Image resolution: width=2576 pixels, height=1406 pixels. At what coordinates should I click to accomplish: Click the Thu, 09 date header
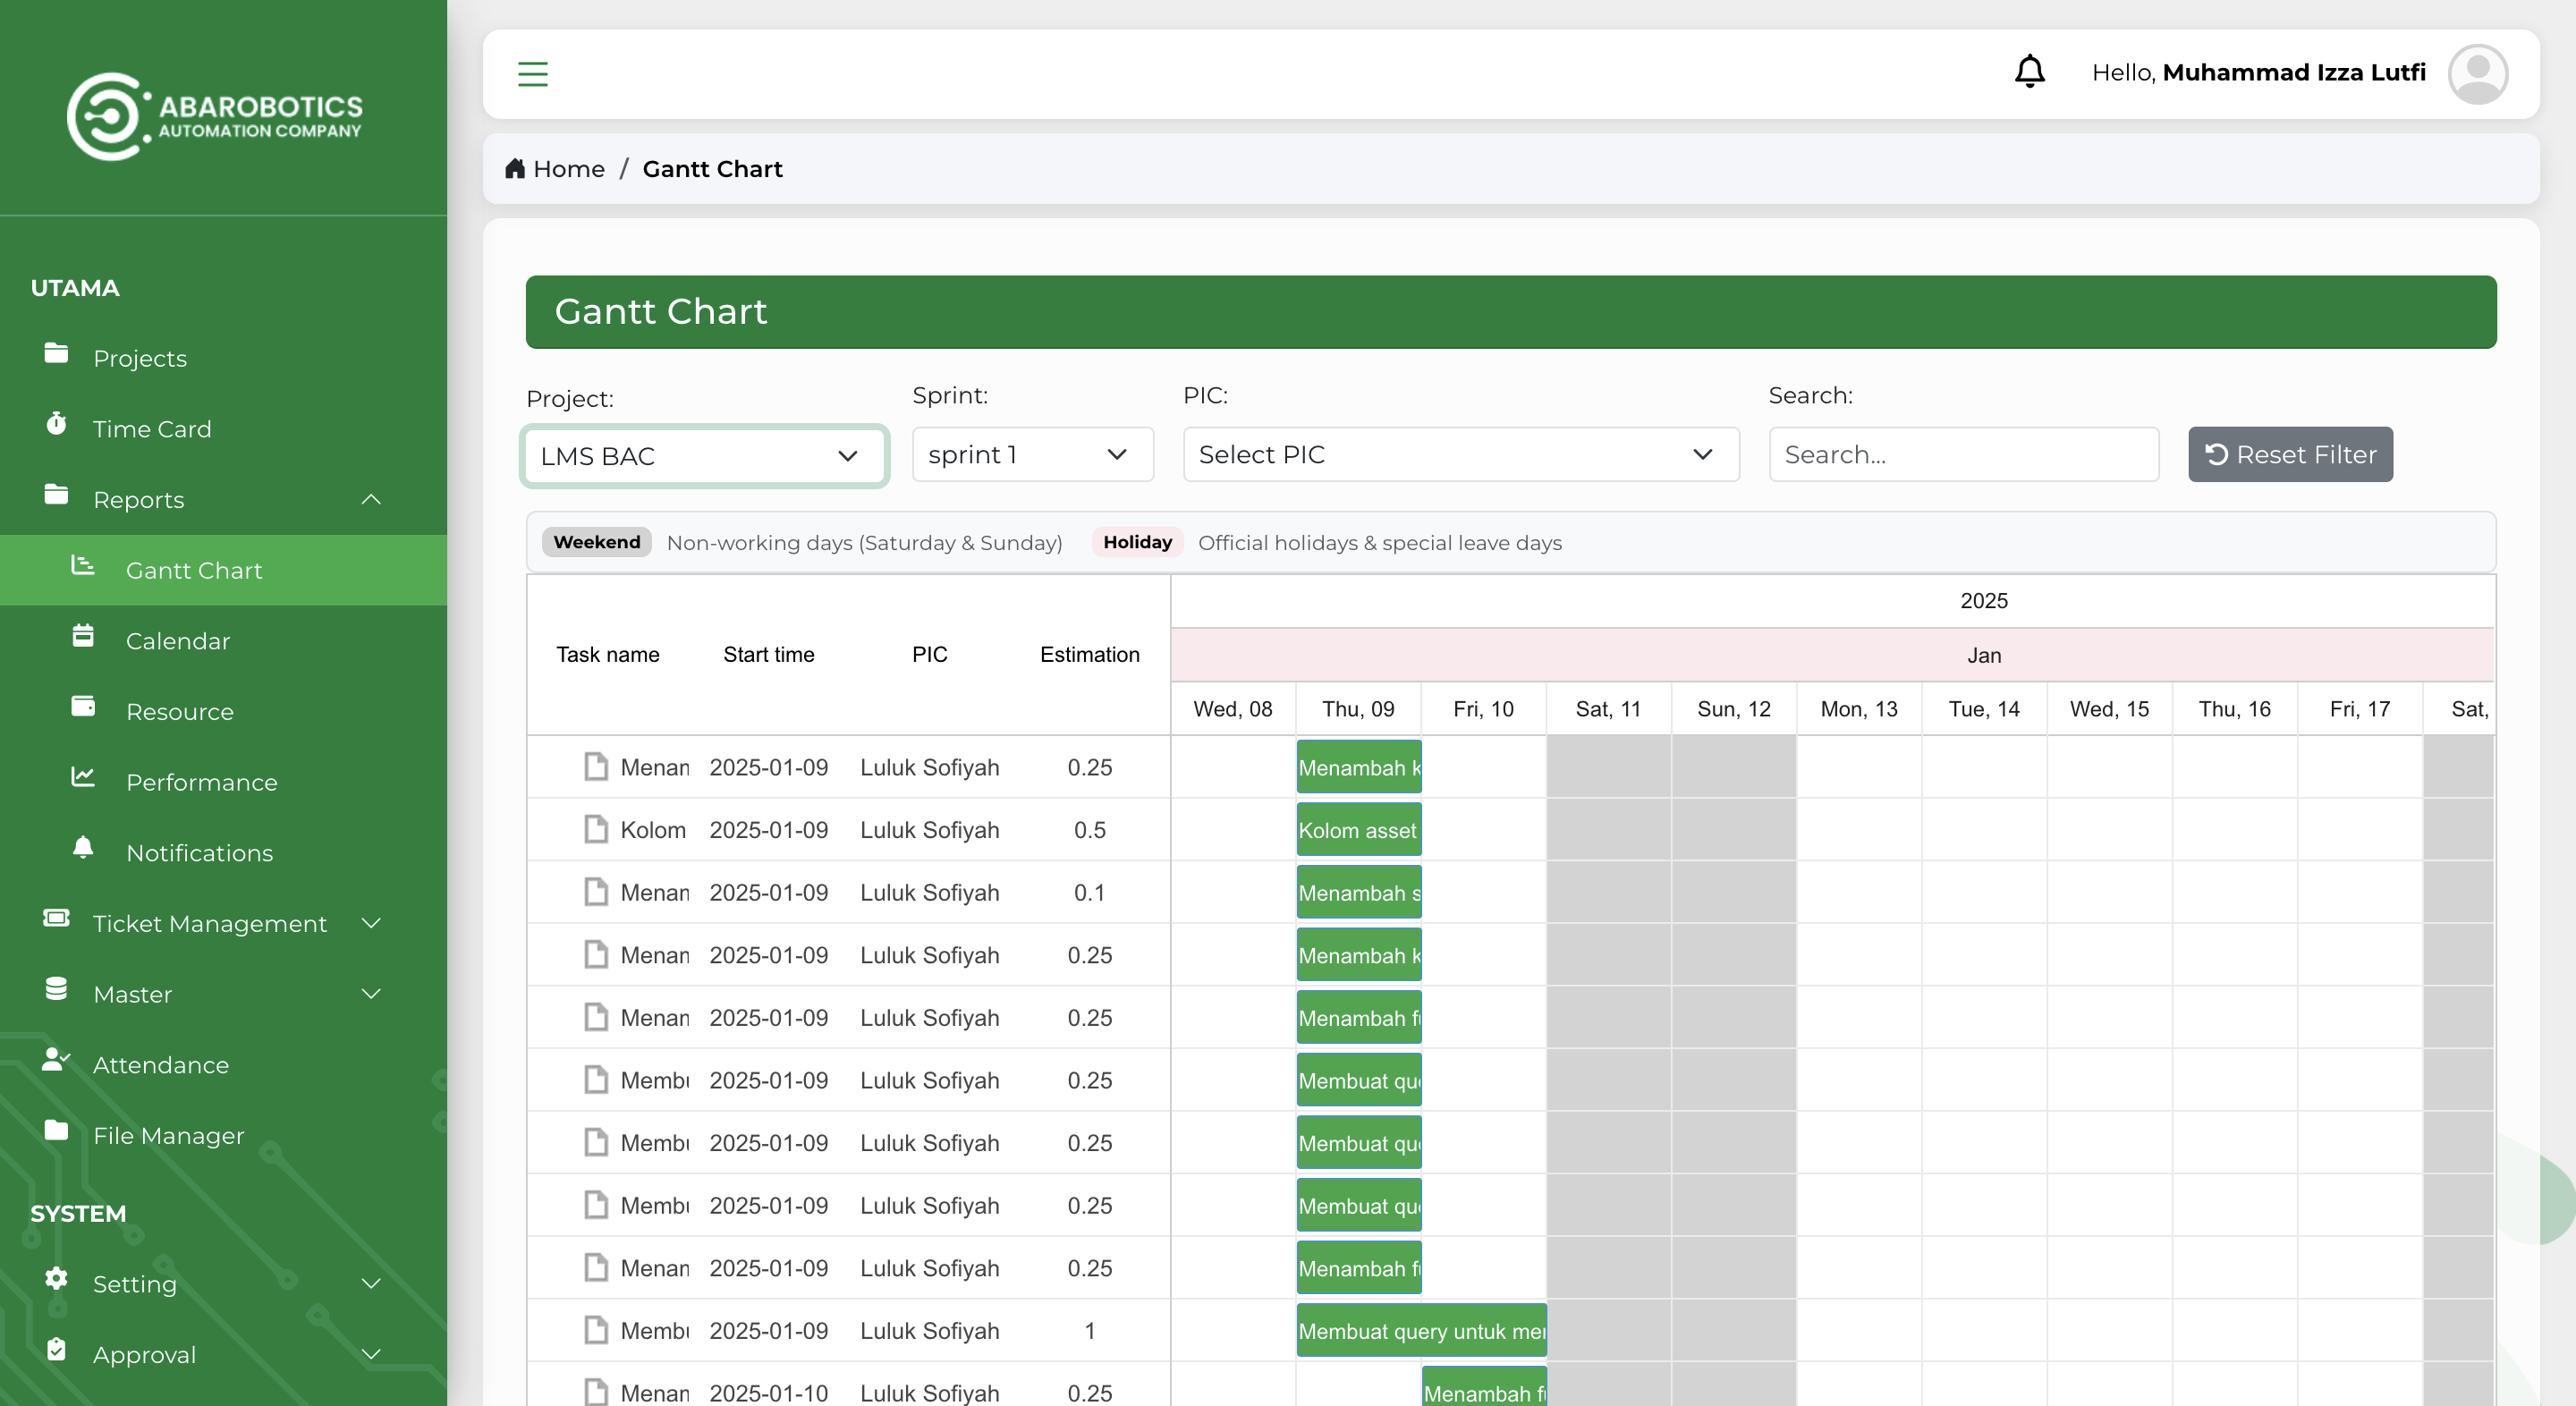click(x=1358, y=709)
